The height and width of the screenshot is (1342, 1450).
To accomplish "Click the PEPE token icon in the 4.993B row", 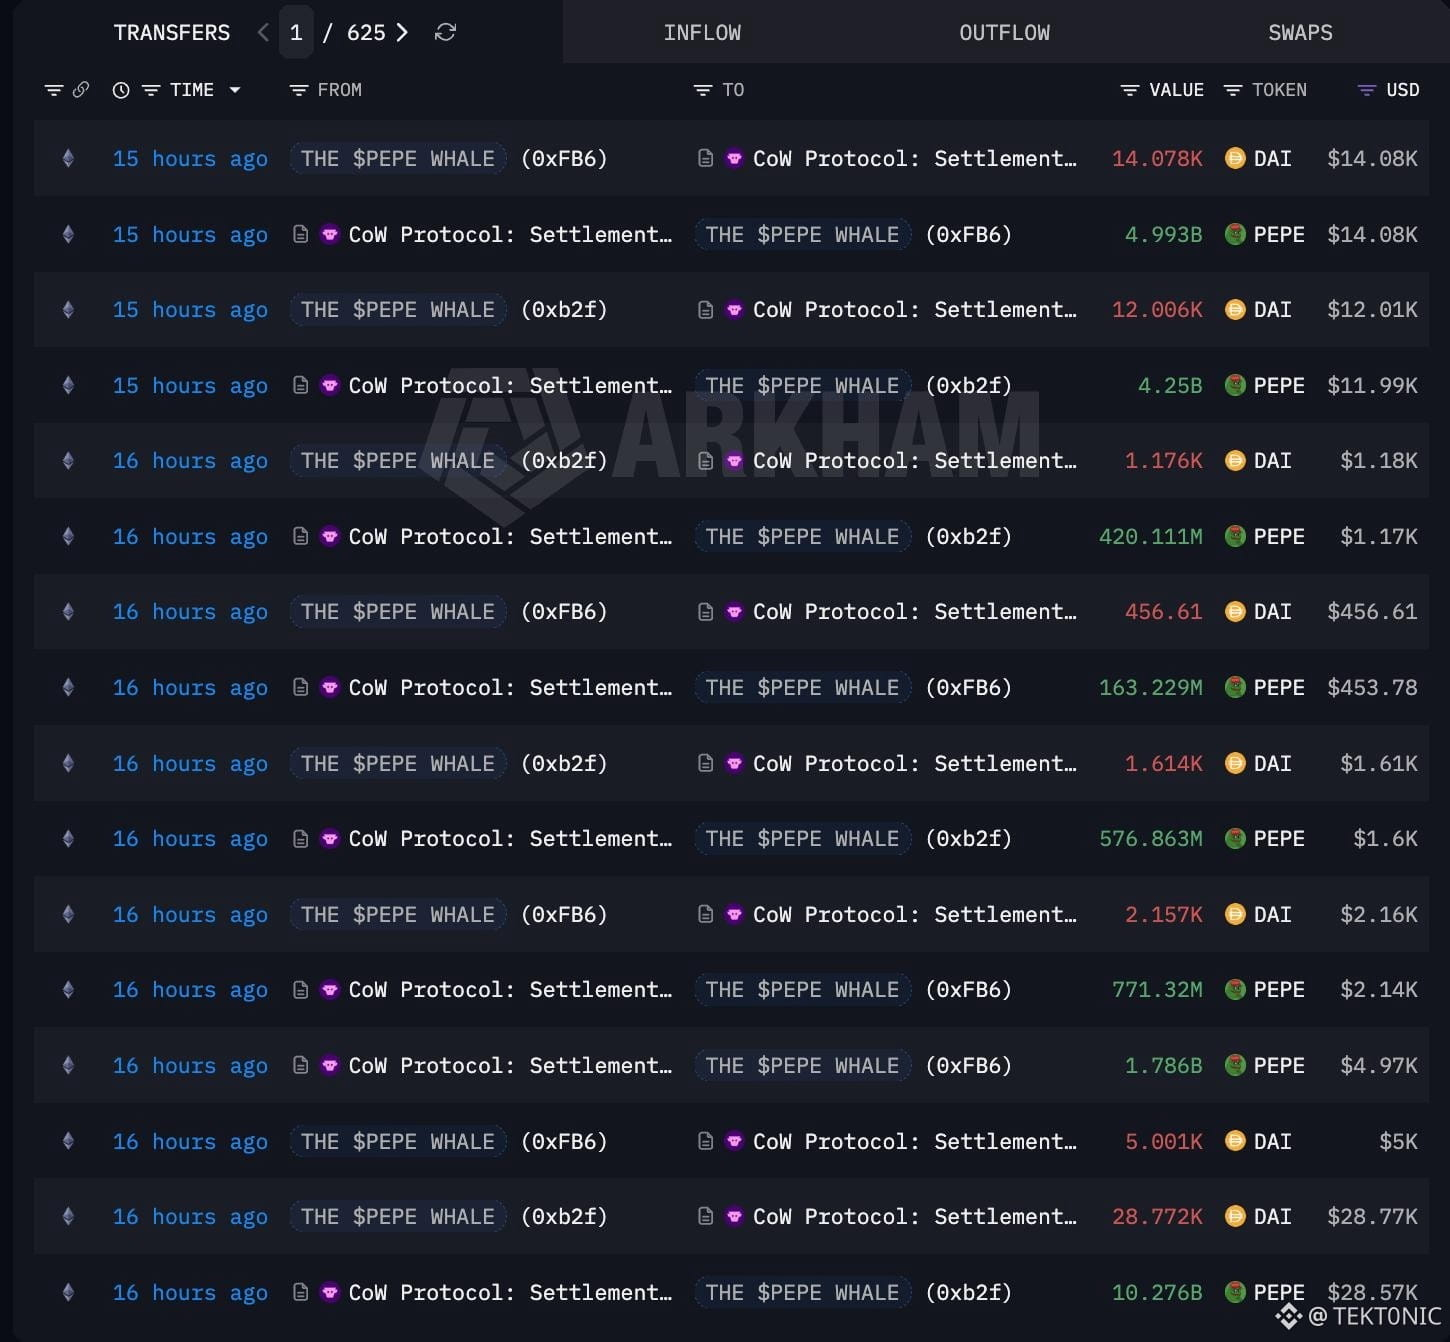I will click(1235, 234).
